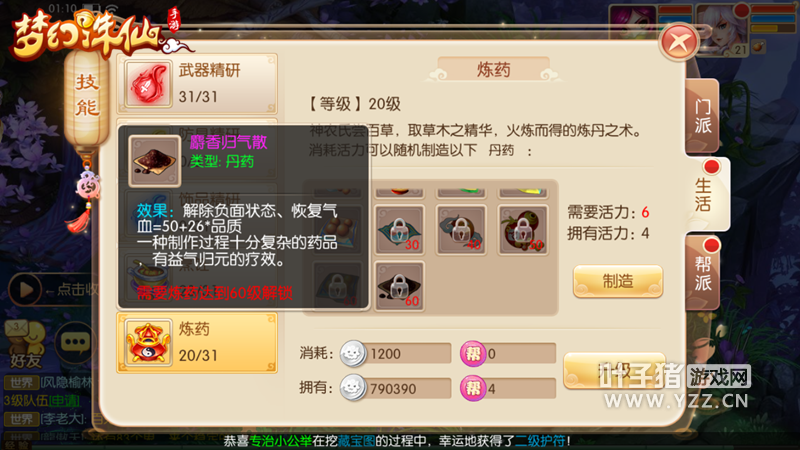The width and height of the screenshot is (800, 450).
Task: Open the 好友 friends icon
Action: click(26, 345)
